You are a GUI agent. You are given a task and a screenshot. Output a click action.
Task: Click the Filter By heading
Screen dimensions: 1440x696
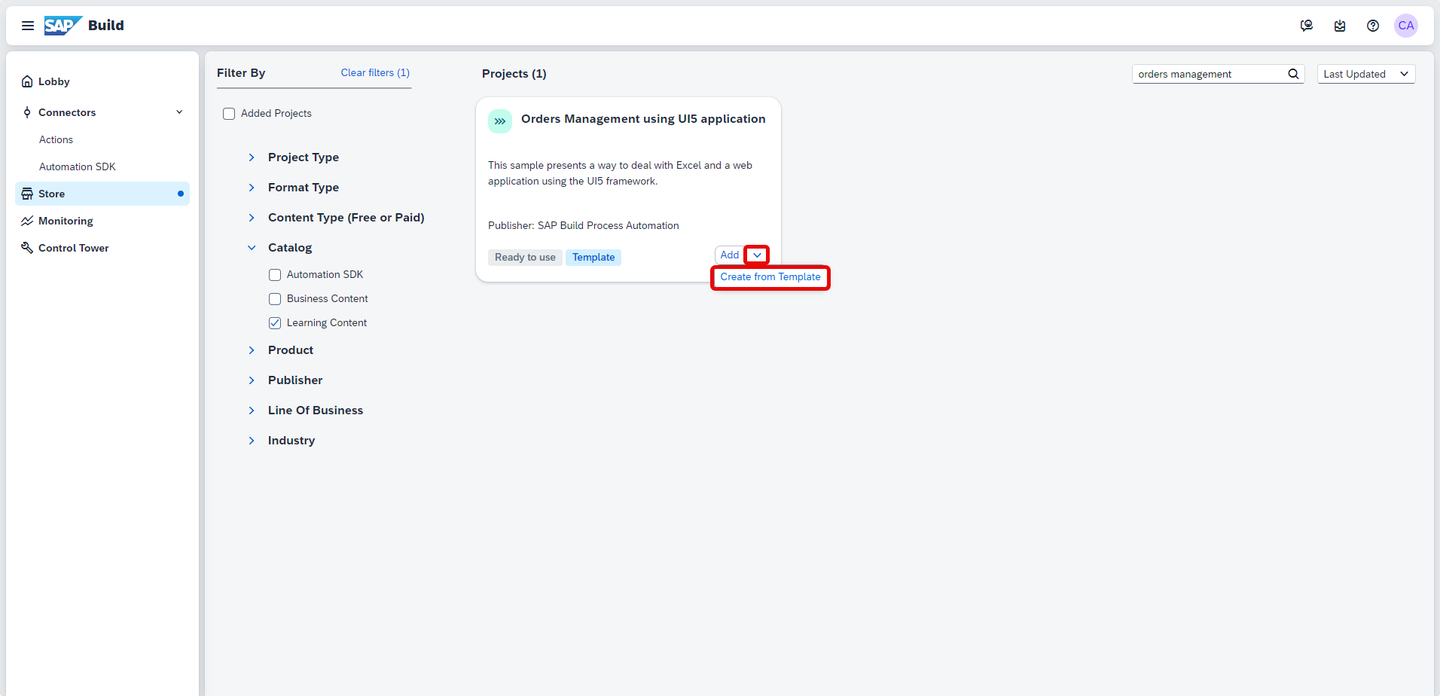coord(241,73)
